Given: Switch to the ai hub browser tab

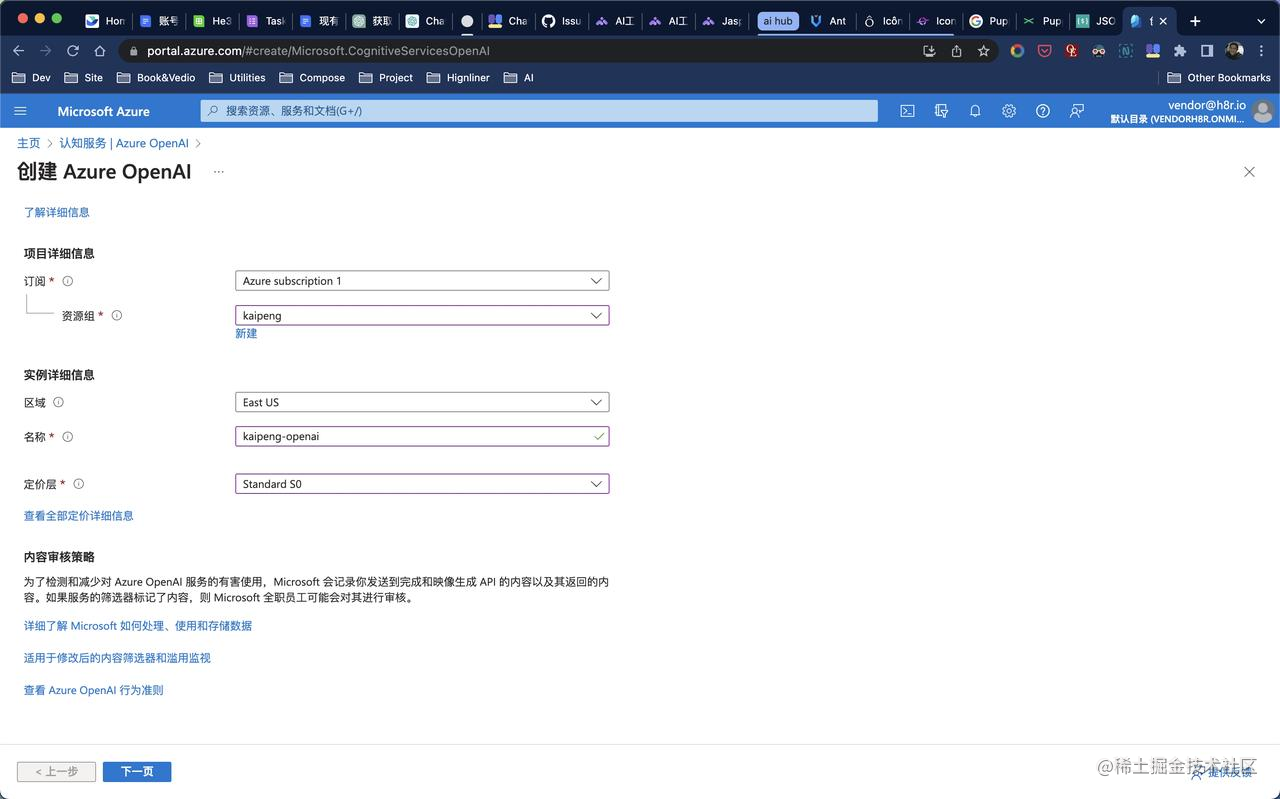Looking at the screenshot, I should tap(778, 20).
